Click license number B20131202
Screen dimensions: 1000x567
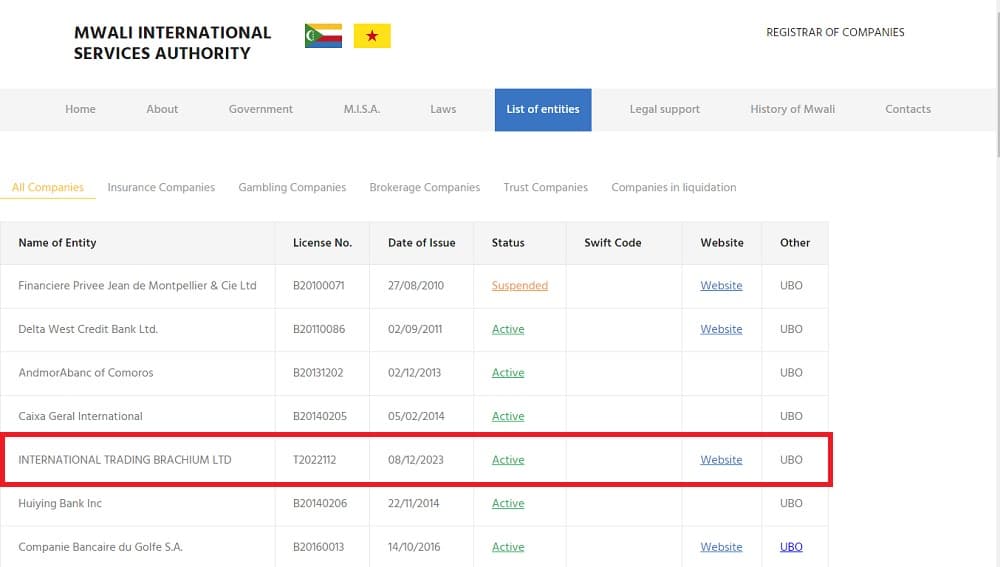tap(318, 372)
